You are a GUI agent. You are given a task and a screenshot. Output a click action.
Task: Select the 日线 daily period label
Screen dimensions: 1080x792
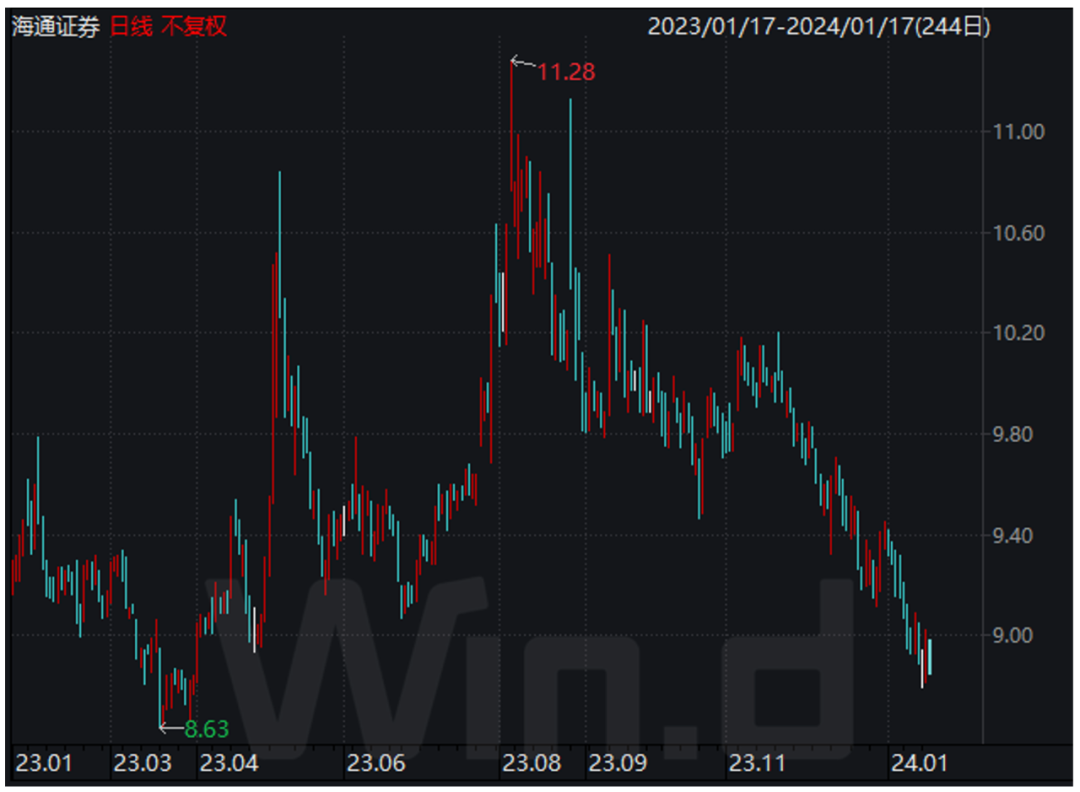pyautogui.click(x=132, y=27)
